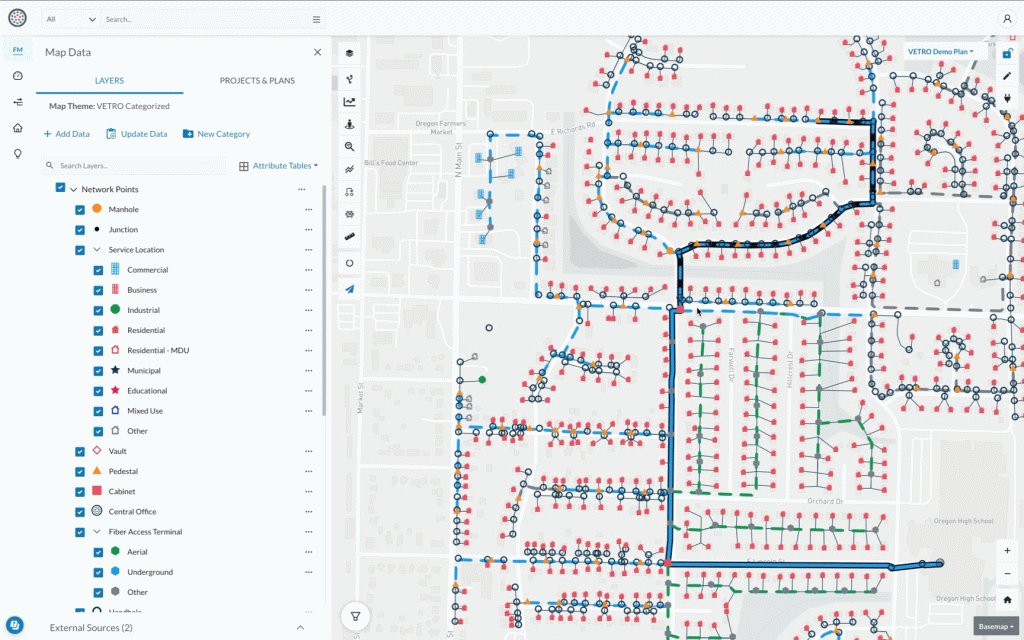Viewport: 1024px width, 640px height.
Task: Open the FM module in sidebar
Action: pos(18,50)
